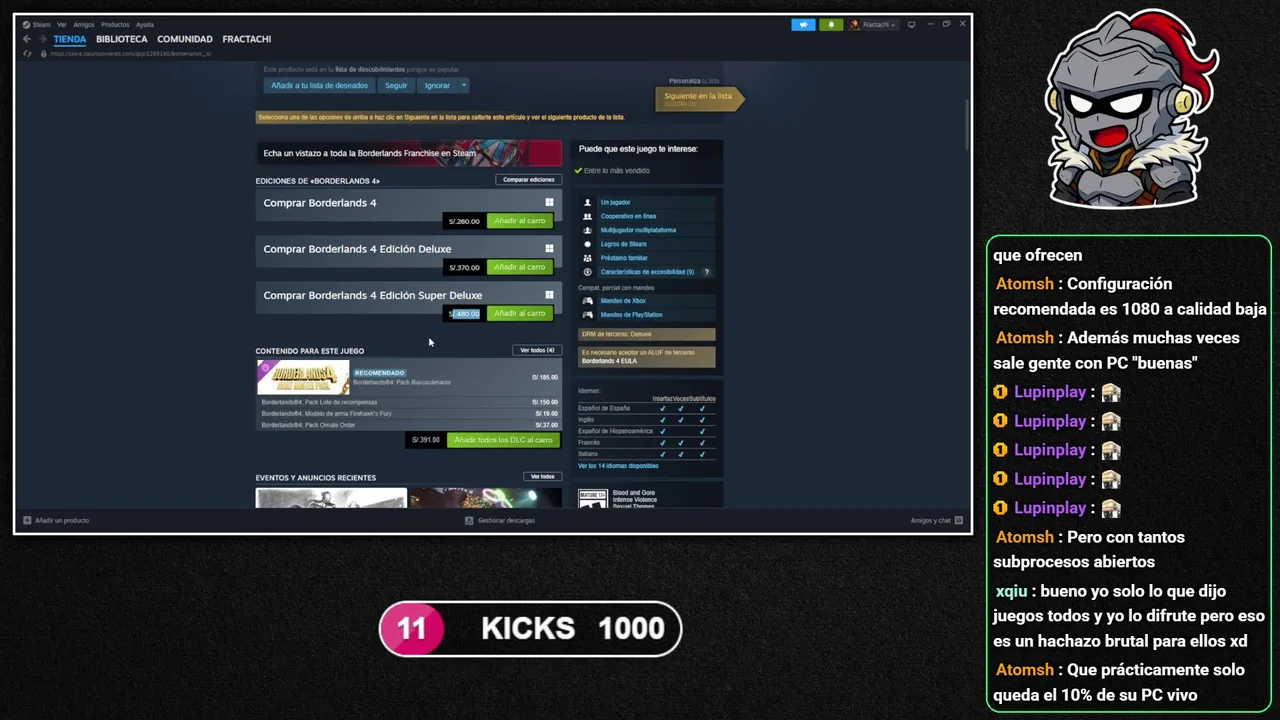Image resolution: width=1280 pixels, height=720 pixels.
Task: Click the accessibility features icon
Action: click(588, 272)
